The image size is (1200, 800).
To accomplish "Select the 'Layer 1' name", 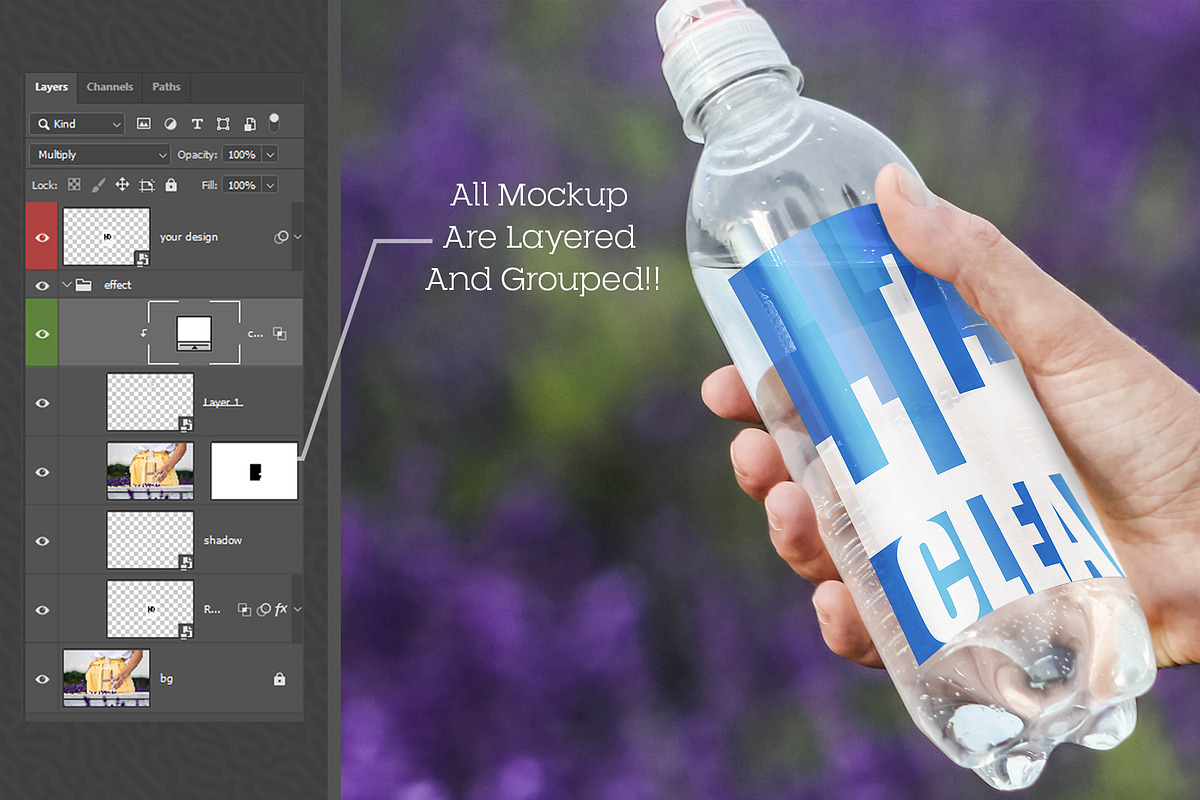I will 222,402.
